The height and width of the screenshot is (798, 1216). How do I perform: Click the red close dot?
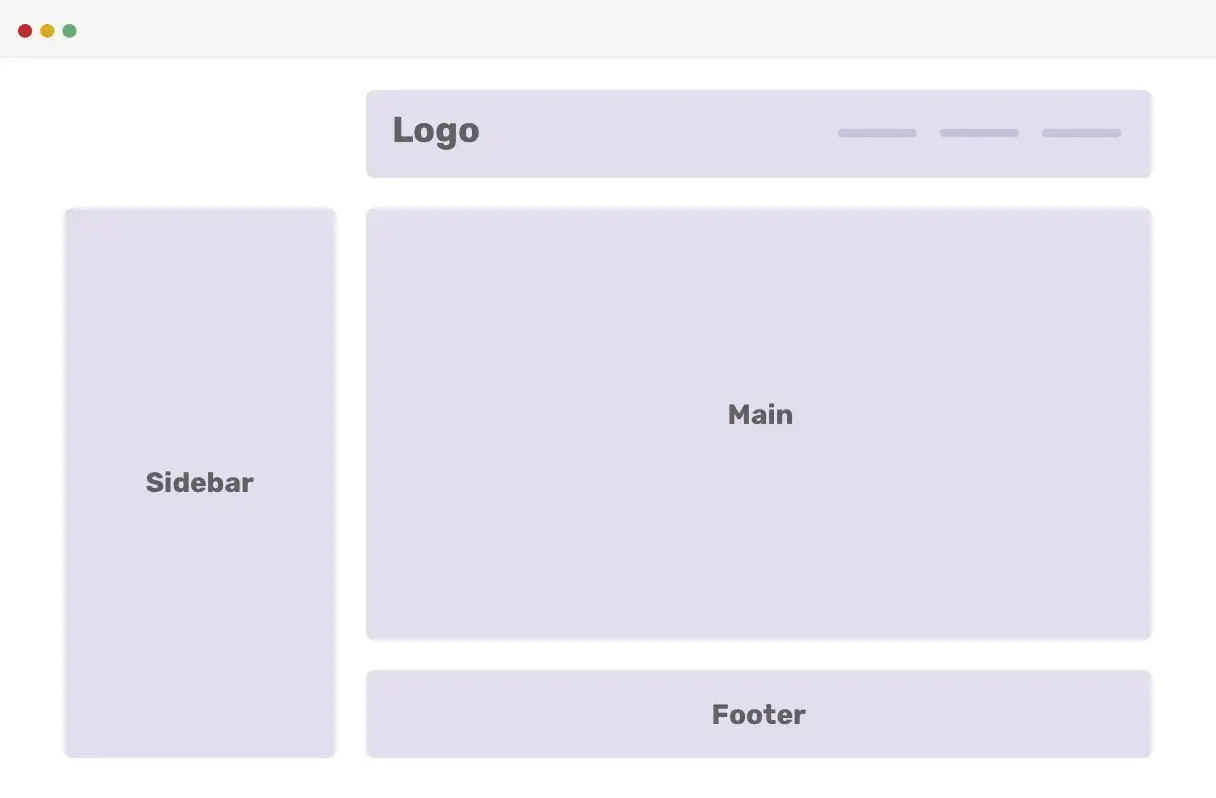25,31
